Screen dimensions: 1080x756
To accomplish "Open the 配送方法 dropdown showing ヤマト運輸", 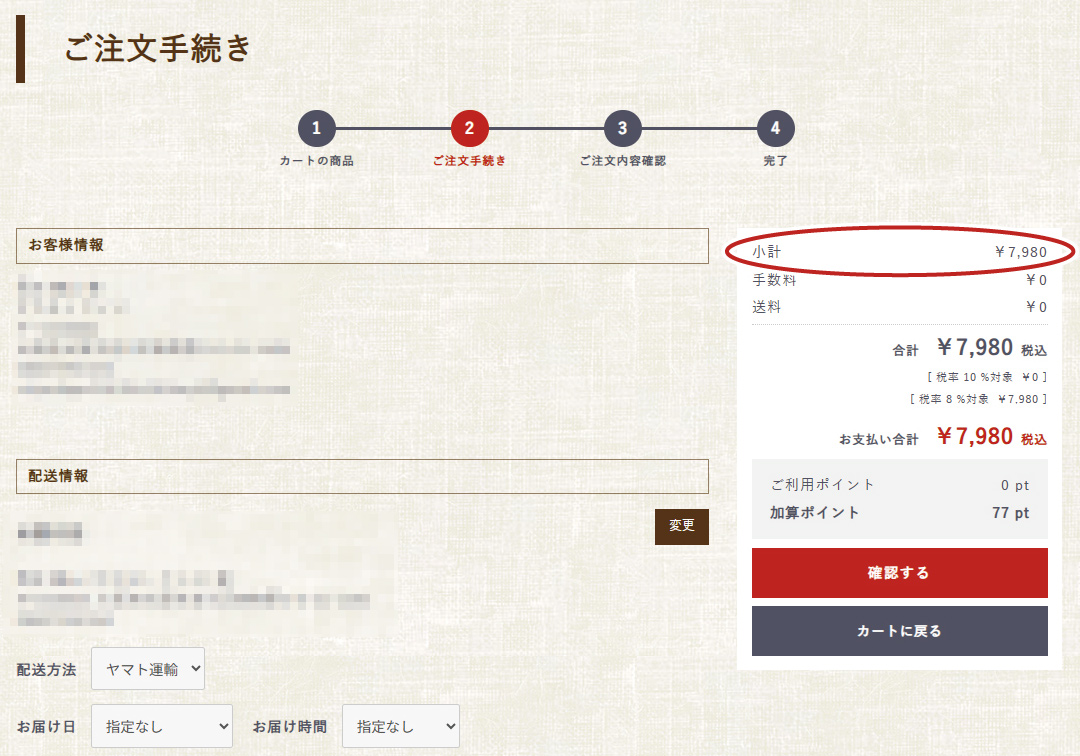I will pyautogui.click(x=148, y=669).
